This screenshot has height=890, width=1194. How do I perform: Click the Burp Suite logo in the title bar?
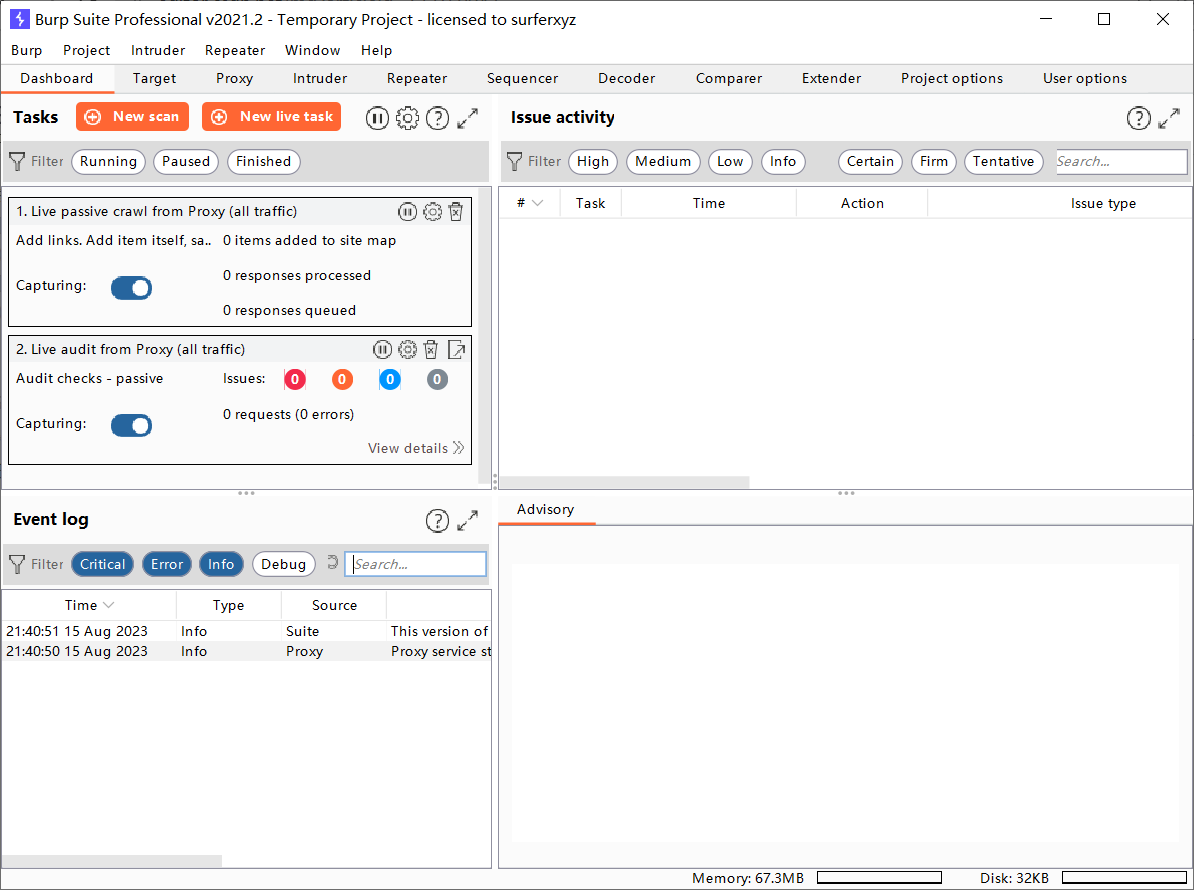click(x=19, y=19)
